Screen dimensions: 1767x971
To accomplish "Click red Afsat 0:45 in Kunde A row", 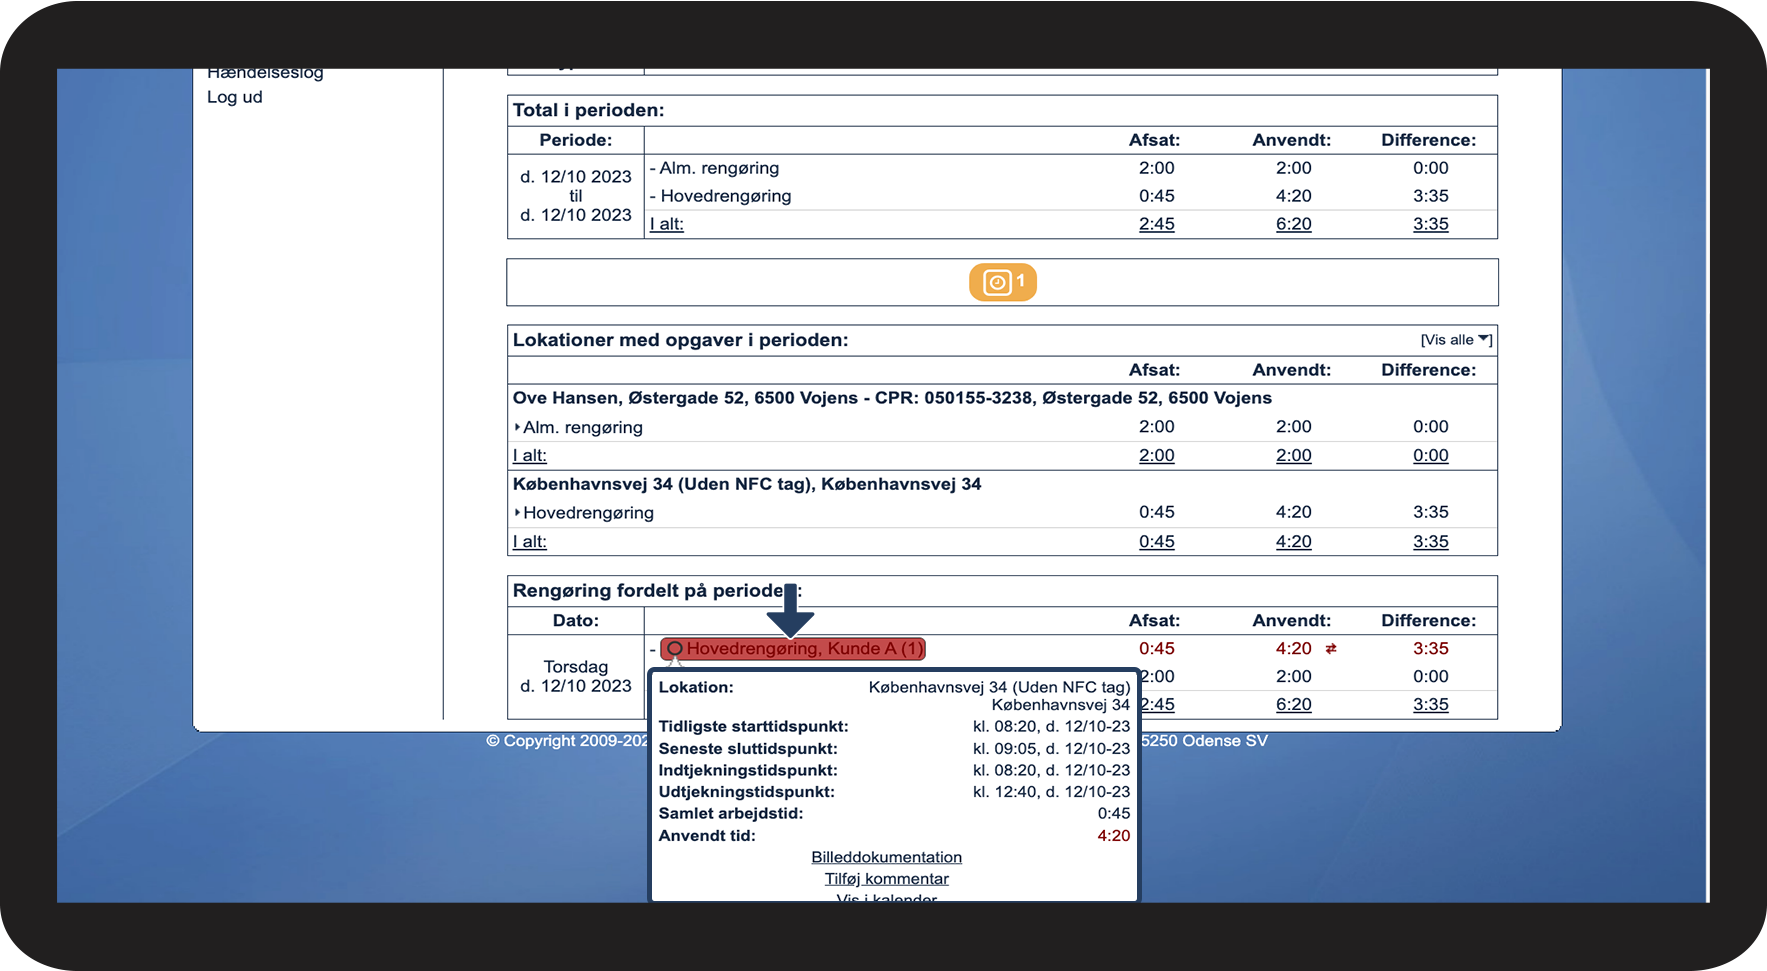I will click(1157, 649).
